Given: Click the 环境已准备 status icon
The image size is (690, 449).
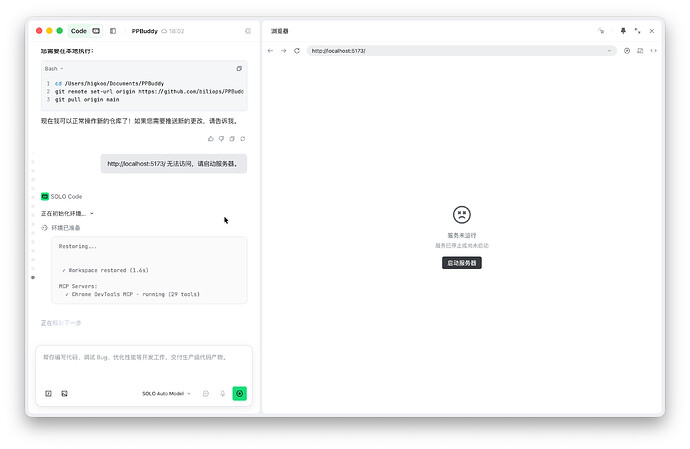Looking at the screenshot, I should (44, 228).
